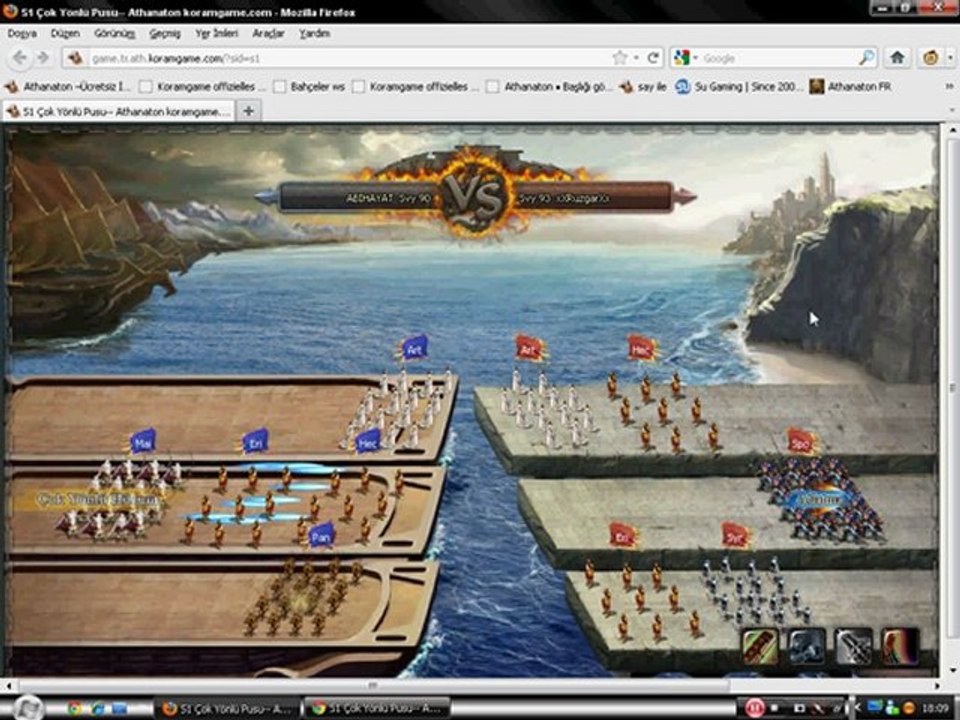Open the Bahçeler ws bookmark
Viewport: 960px width, 720px height.
tap(309, 87)
